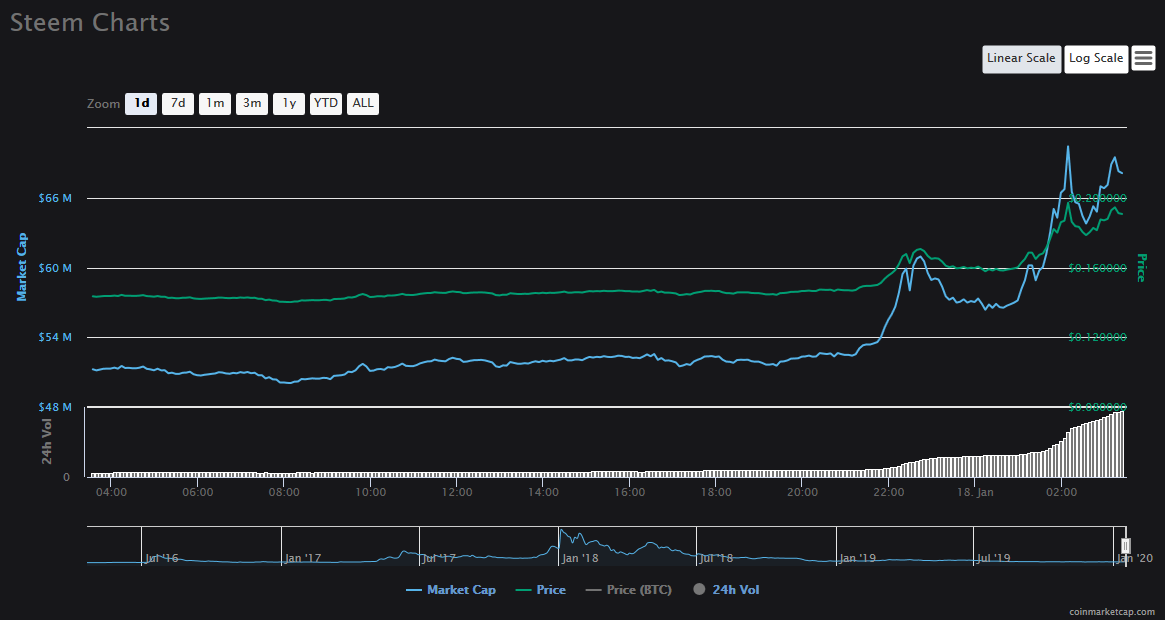
Task: Click the navigator range handle at Jan '20
Action: (1126, 546)
